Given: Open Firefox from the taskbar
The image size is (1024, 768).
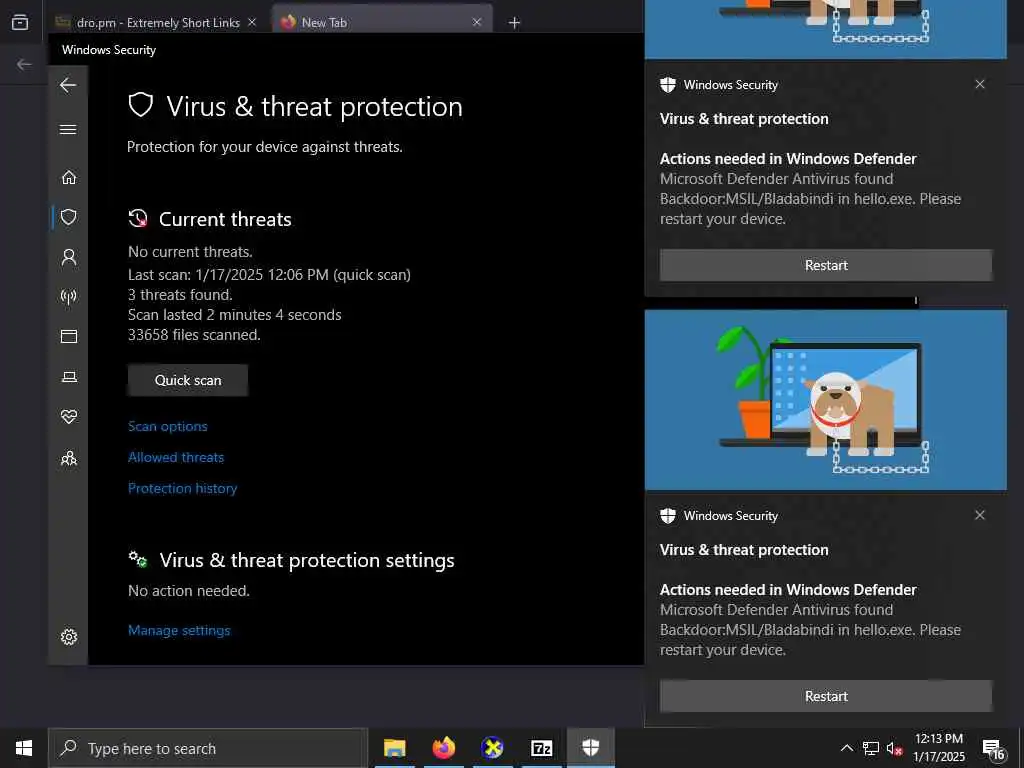Looking at the screenshot, I should coord(443,748).
